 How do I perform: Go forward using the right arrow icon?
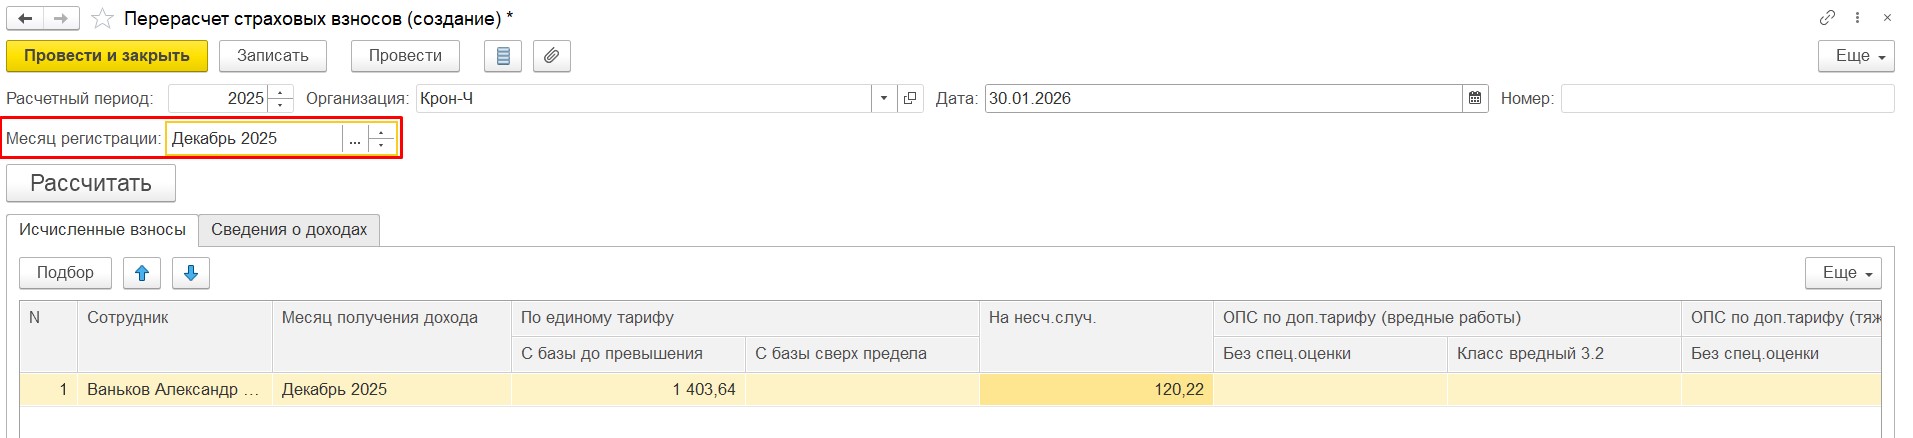pyautogui.click(x=60, y=18)
